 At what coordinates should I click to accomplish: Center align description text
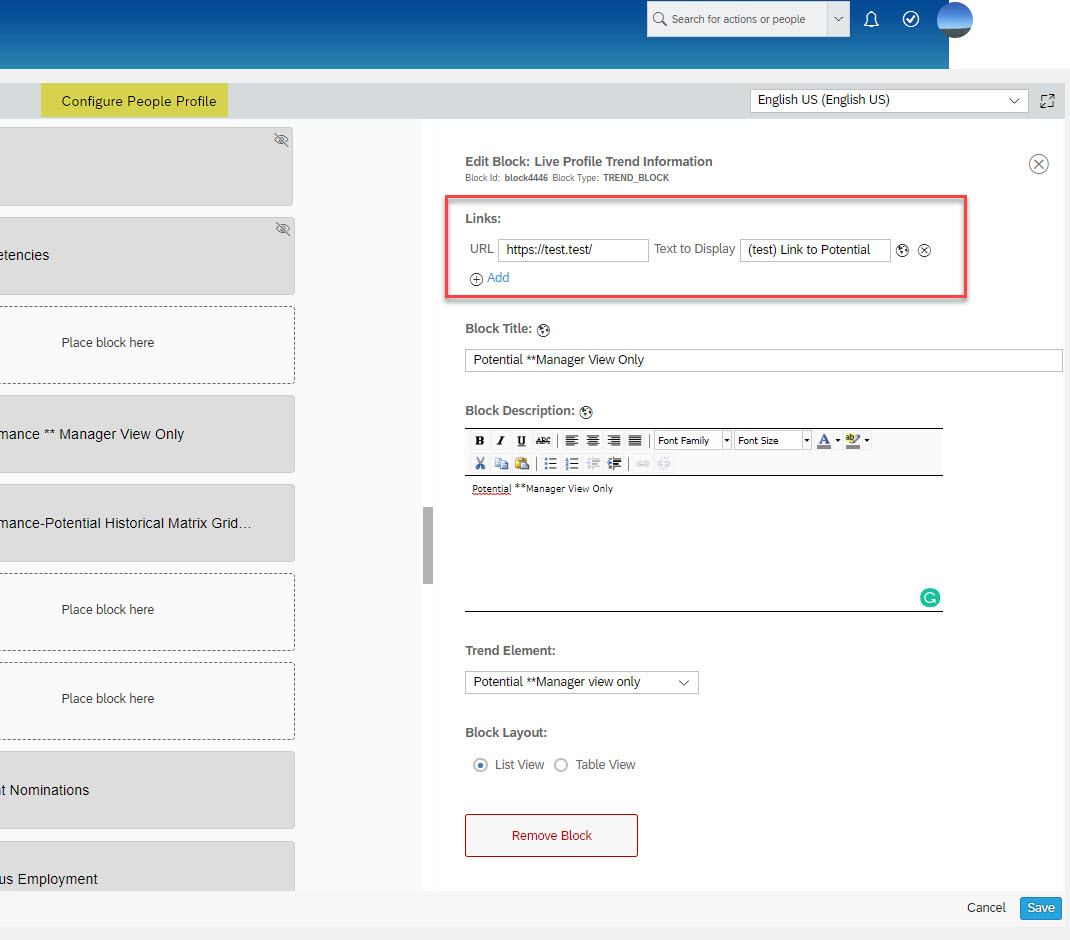[x=593, y=441]
